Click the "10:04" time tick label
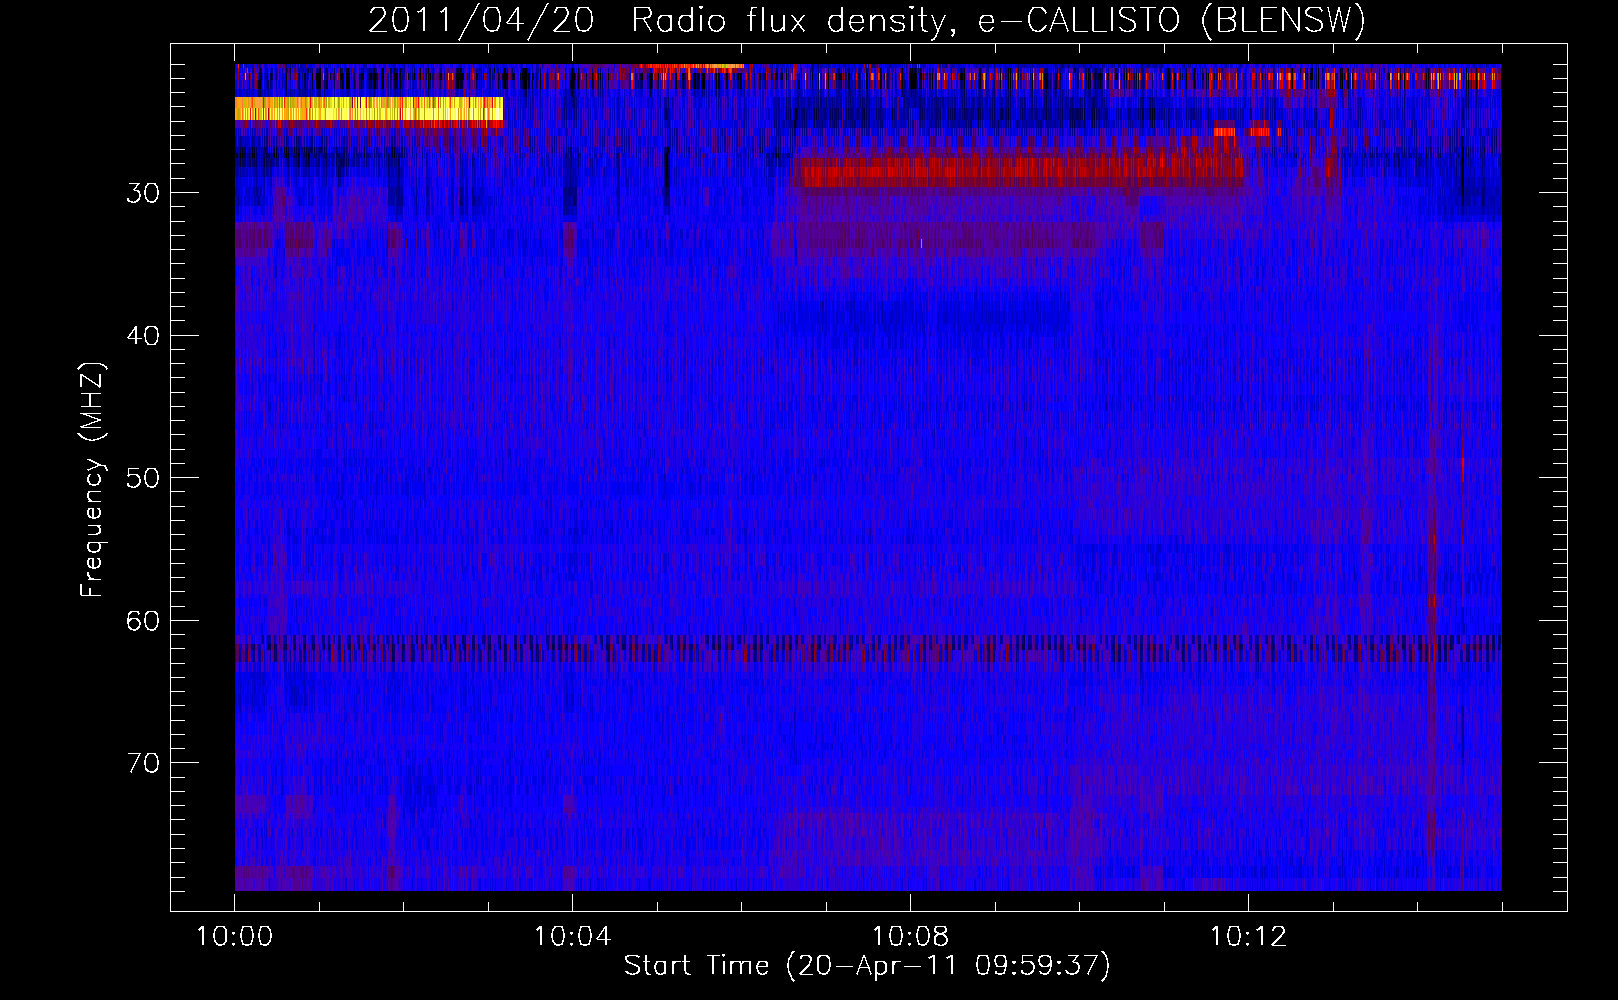This screenshot has width=1618, height=1000. [x=572, y=937]
